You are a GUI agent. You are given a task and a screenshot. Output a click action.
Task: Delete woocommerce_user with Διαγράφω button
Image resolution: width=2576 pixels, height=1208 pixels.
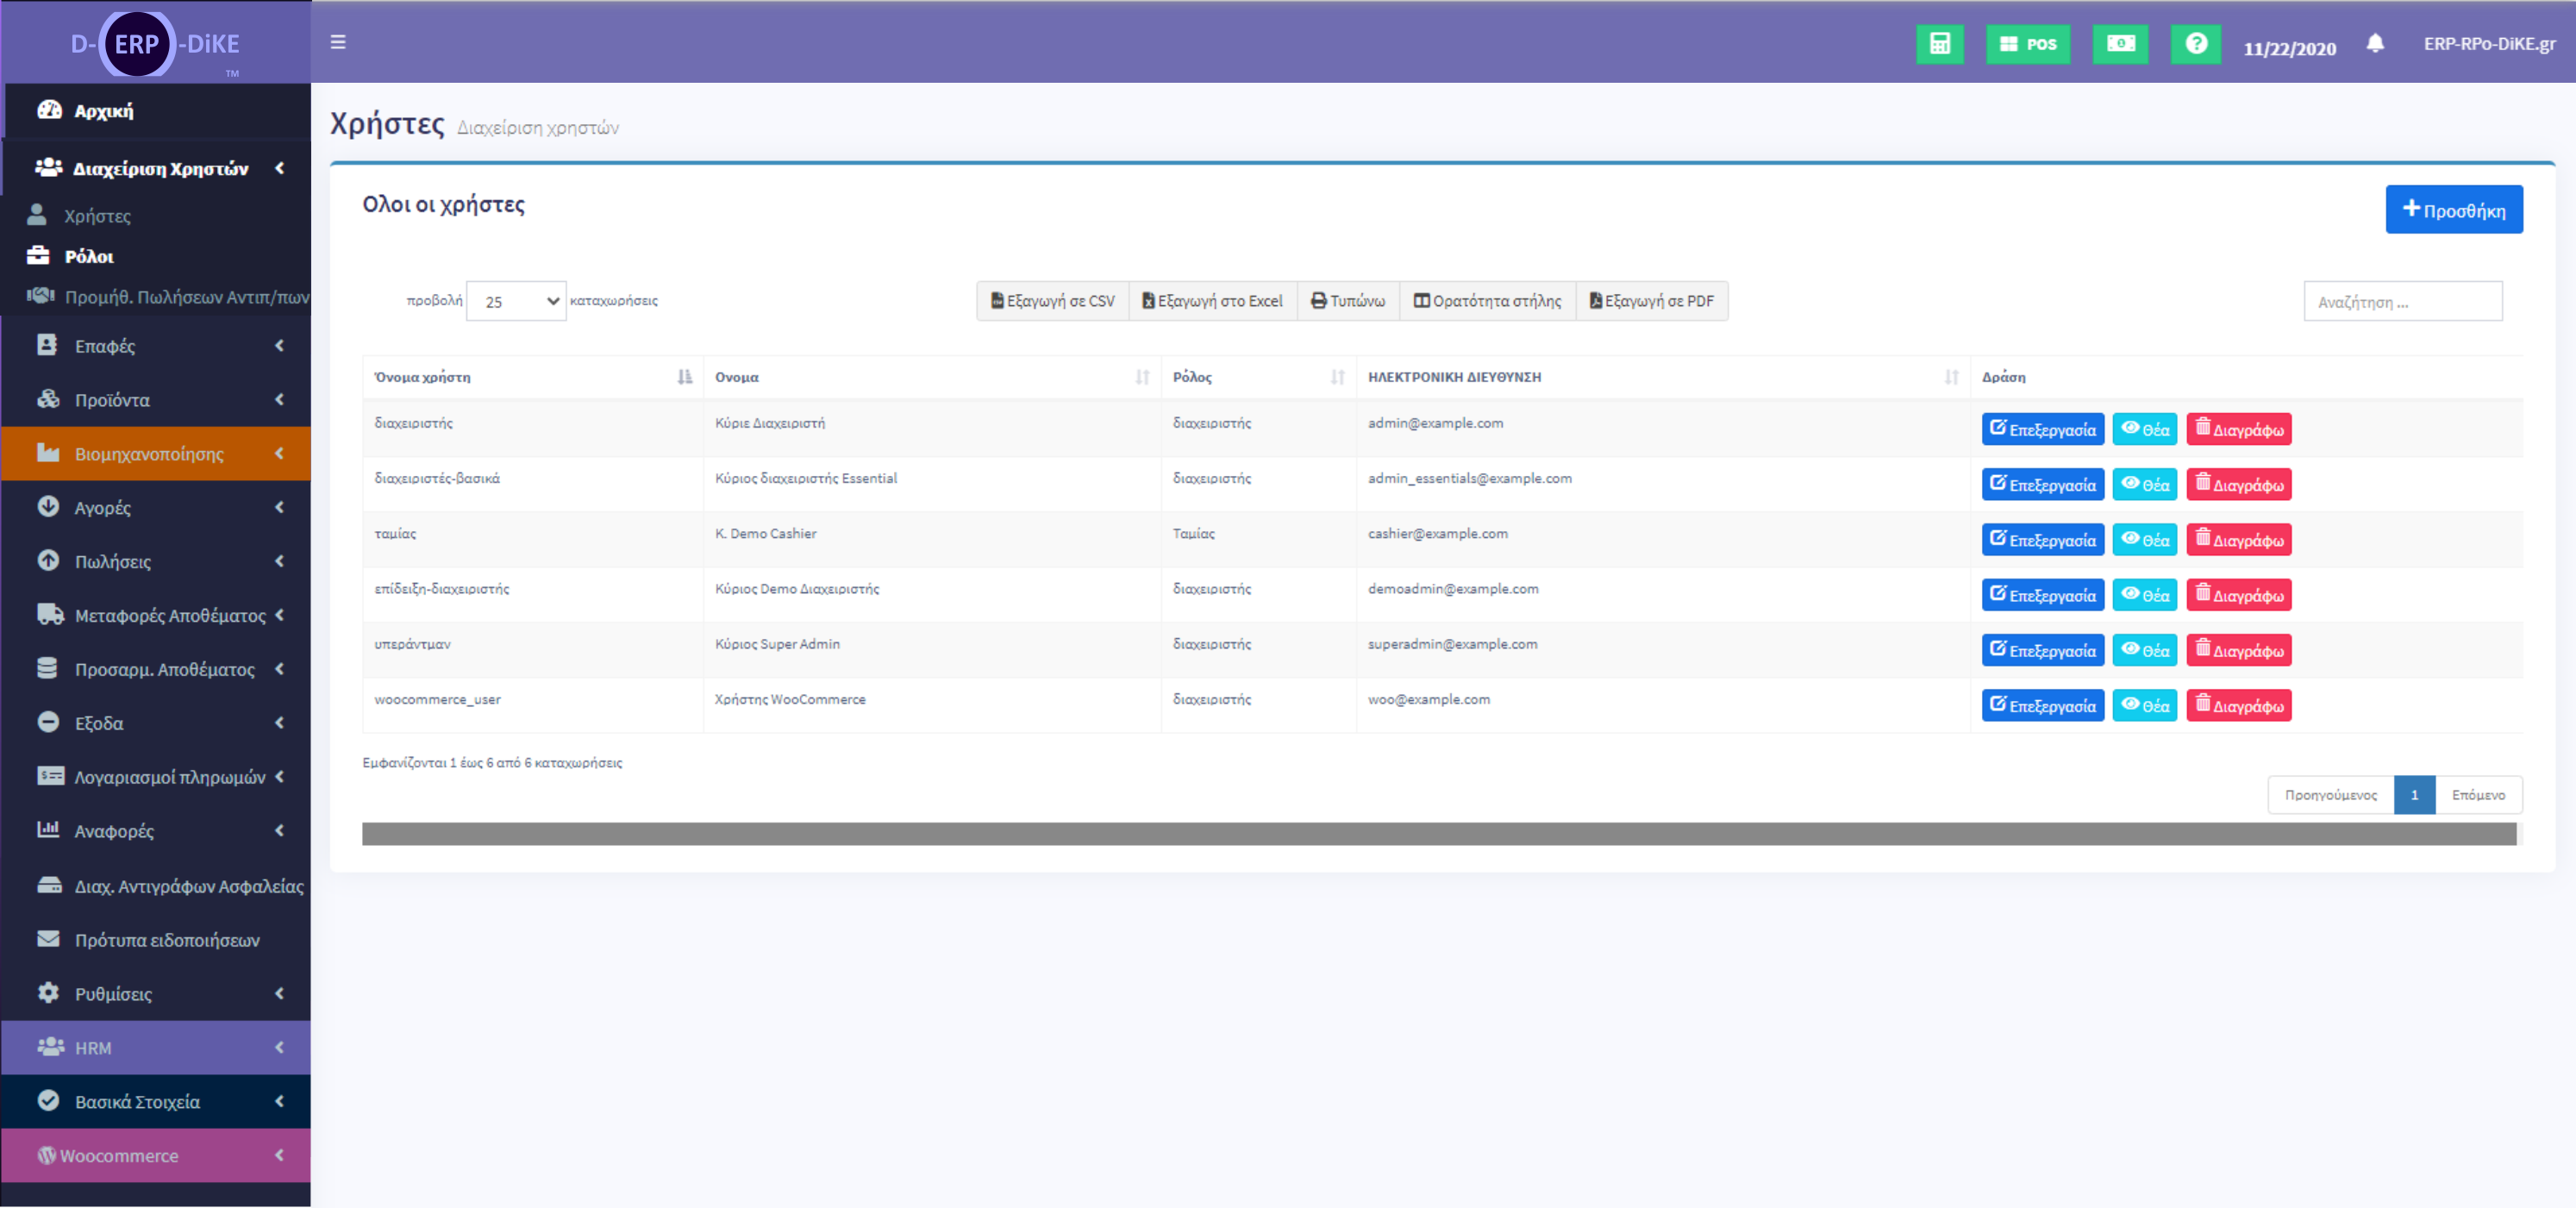point(2238,706)
